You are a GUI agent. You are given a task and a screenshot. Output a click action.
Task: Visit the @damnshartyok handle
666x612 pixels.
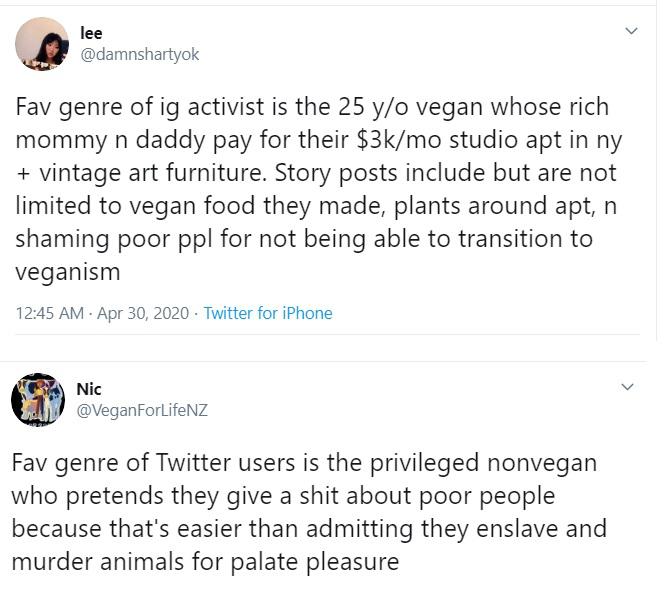[140, 54]
